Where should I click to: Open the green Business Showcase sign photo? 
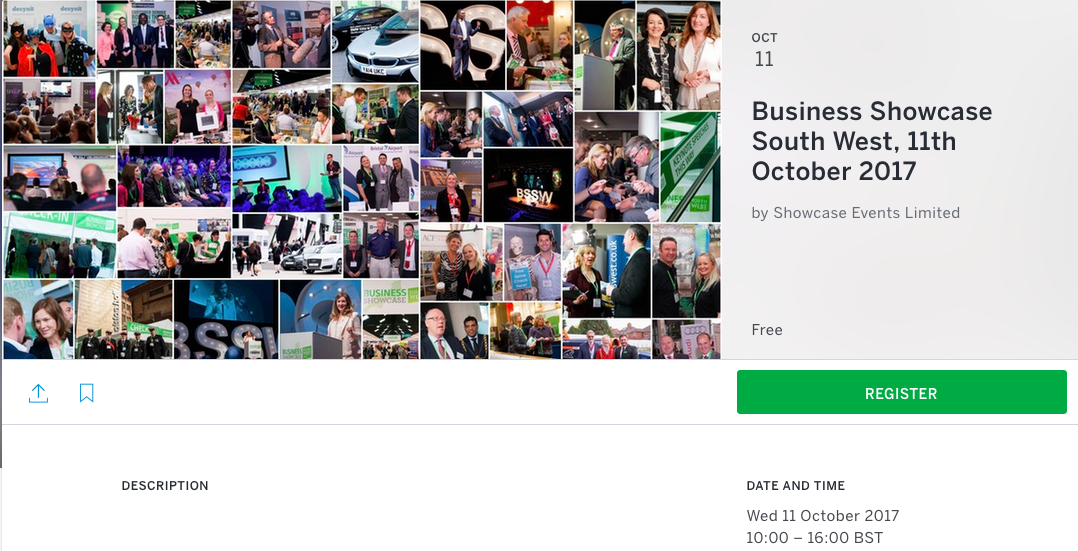[390, 319]
